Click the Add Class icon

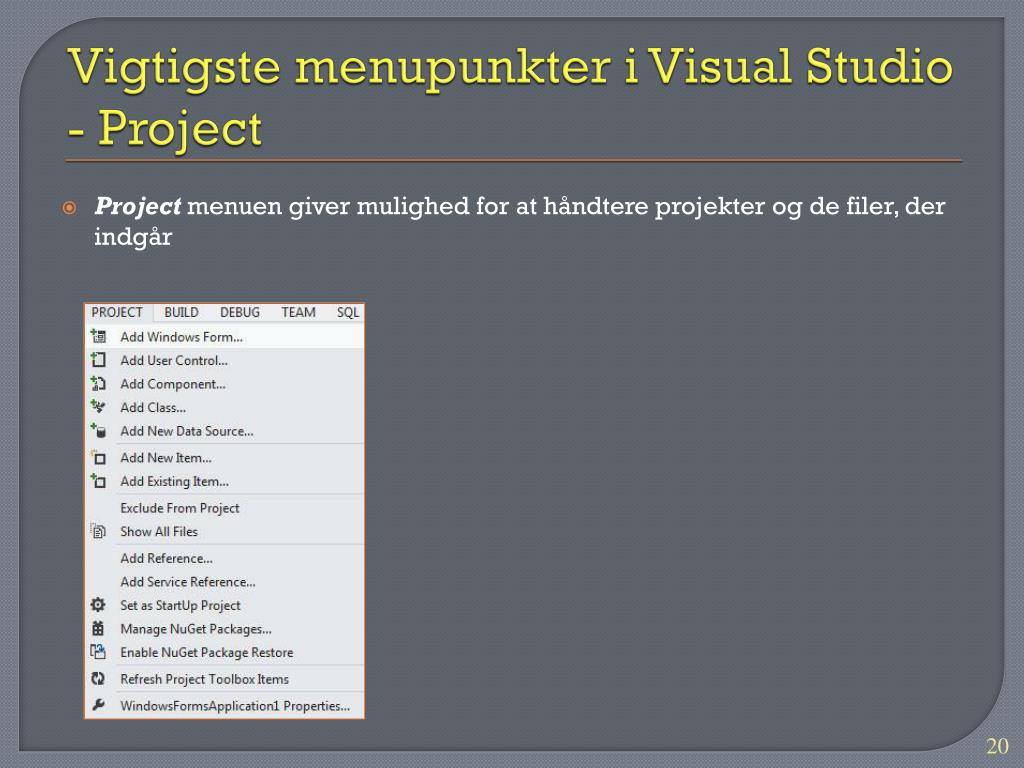tap(98, 407)
